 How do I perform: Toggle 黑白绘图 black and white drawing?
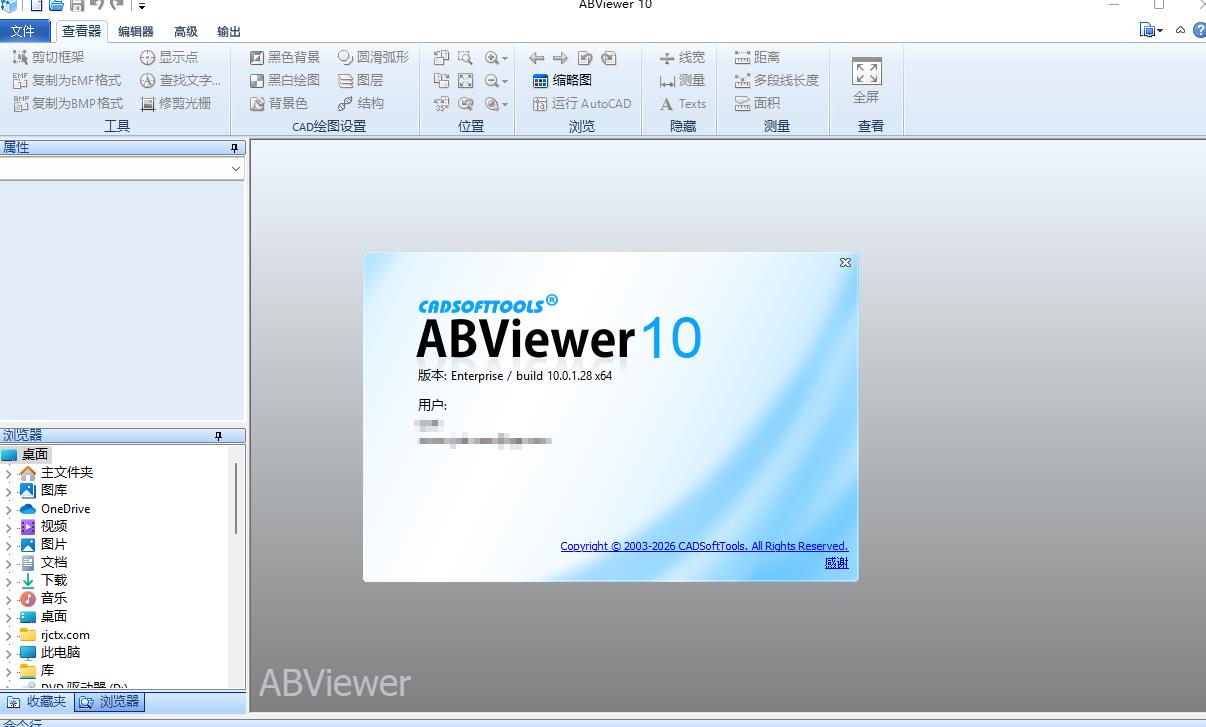pyautogui.click(x=285, y=80)
